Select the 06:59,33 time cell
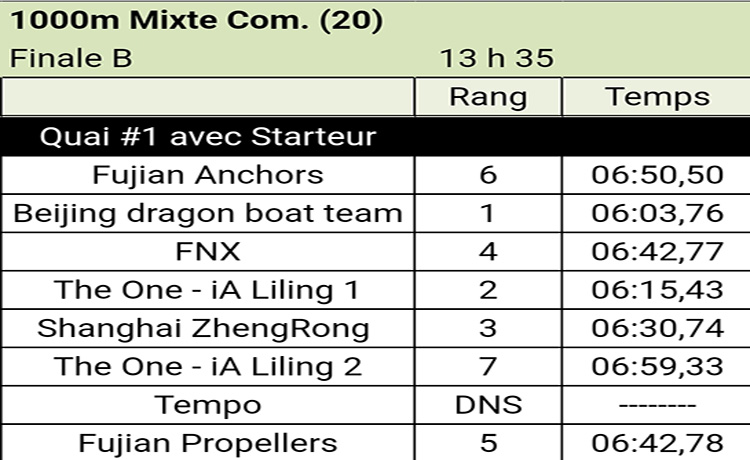750x460 pixels. tap(656, 366)
